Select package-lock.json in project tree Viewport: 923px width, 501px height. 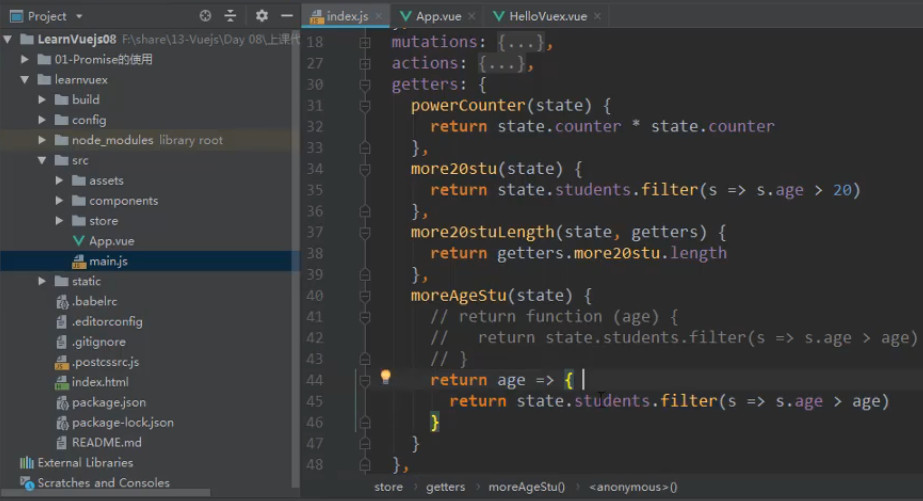click(x=122, y=422)
